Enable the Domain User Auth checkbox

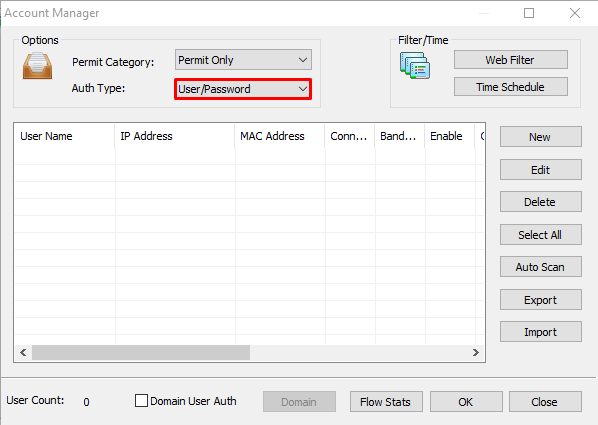(141, 401)
